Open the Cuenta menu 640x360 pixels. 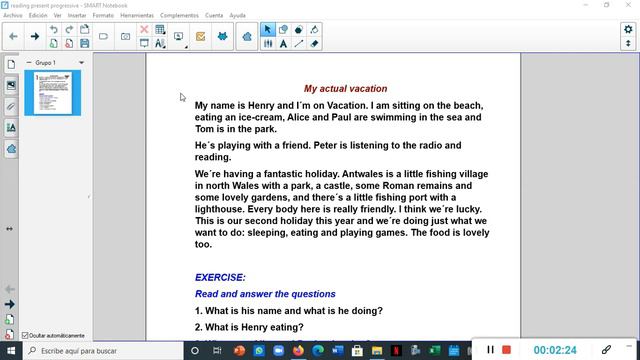coord(214,16)
